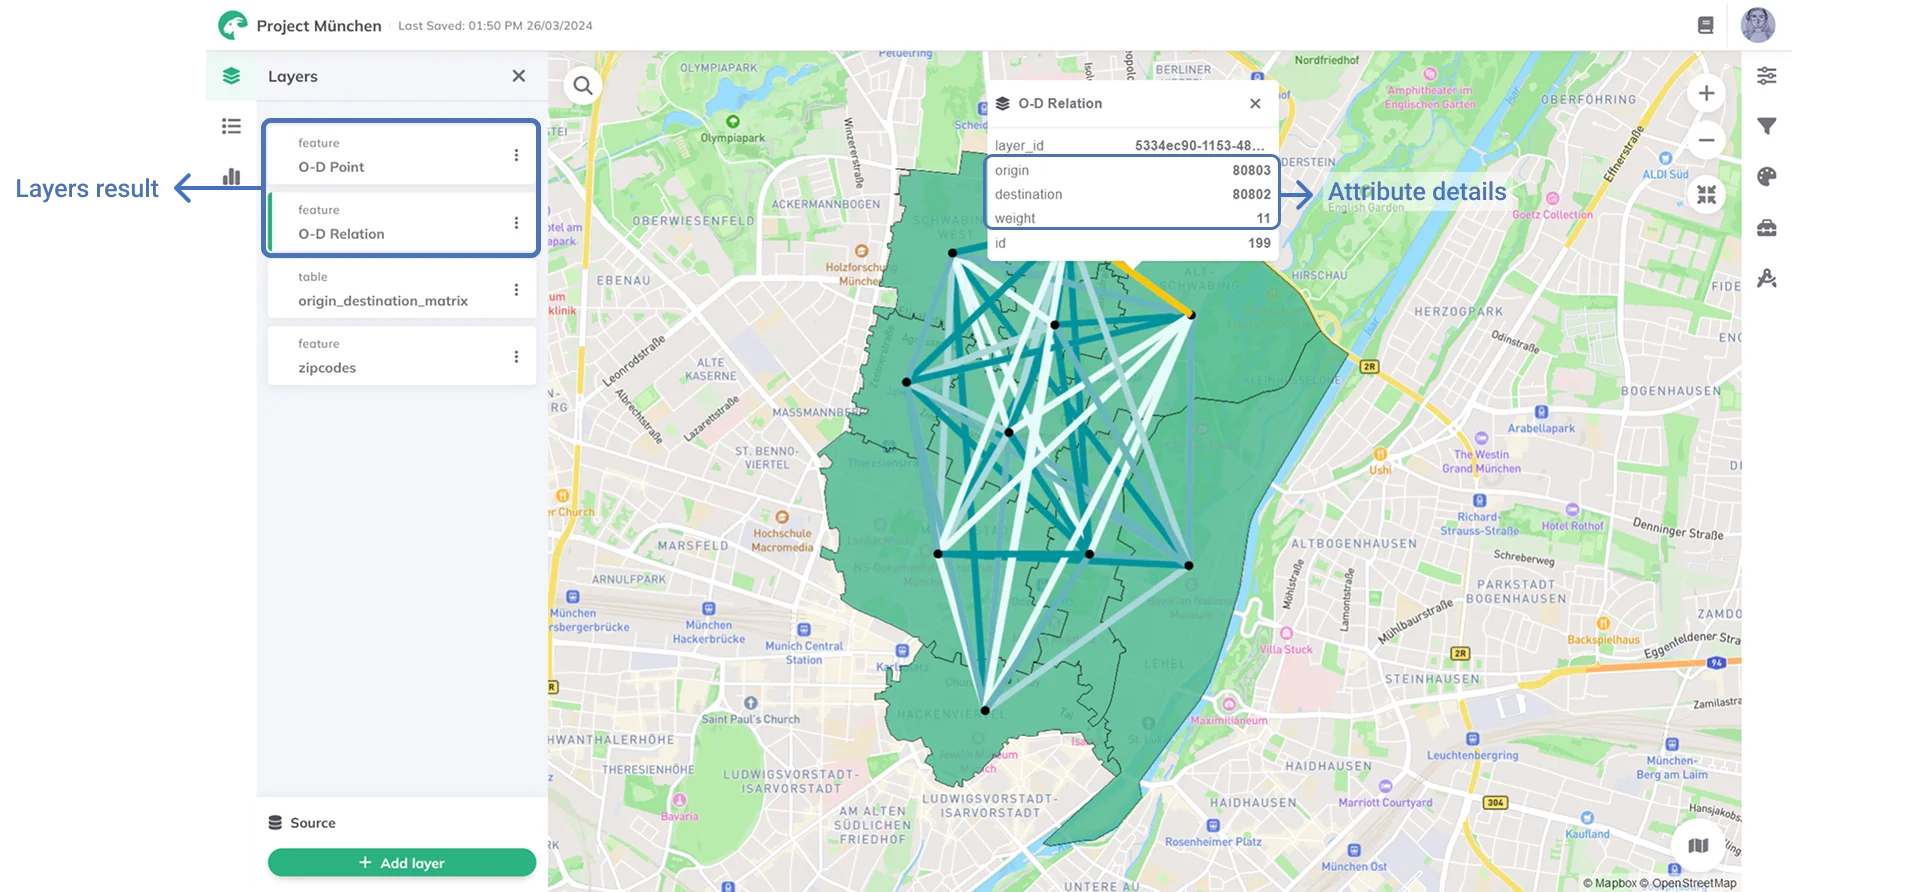
Task: Select the zipcodes layer
Action: 402,356
